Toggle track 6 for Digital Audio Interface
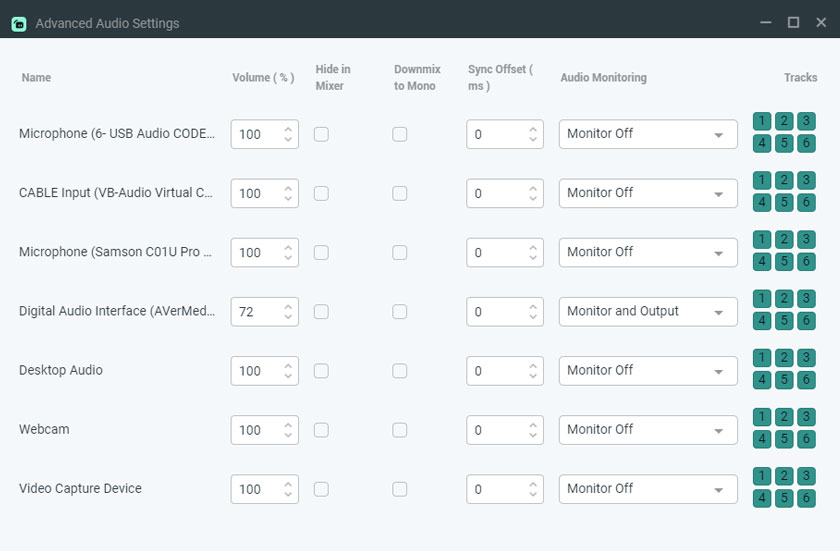This screenshot has height=551, width=840. (807, 321)
